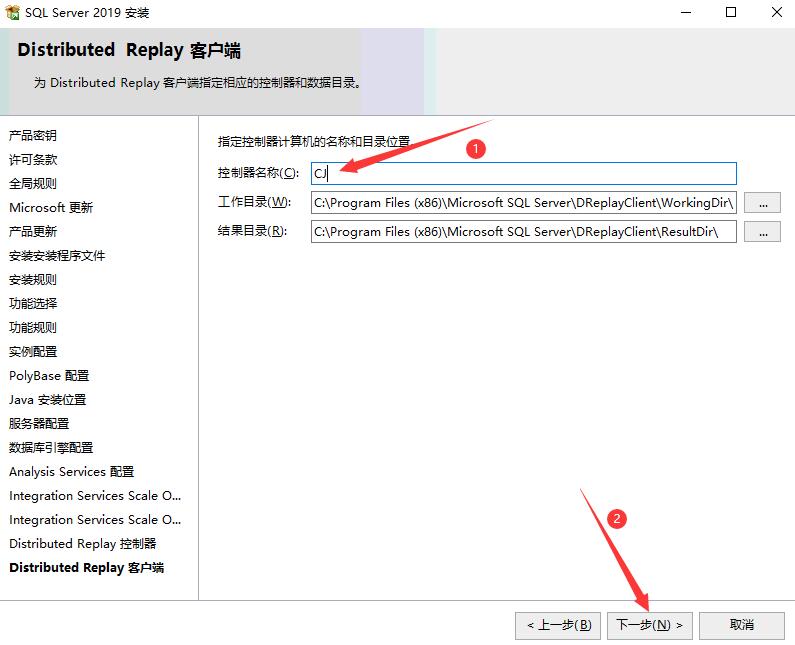This screenshot has height=645, width=795.
Task: Click the controller name input field
Action: tap(523, 173)
